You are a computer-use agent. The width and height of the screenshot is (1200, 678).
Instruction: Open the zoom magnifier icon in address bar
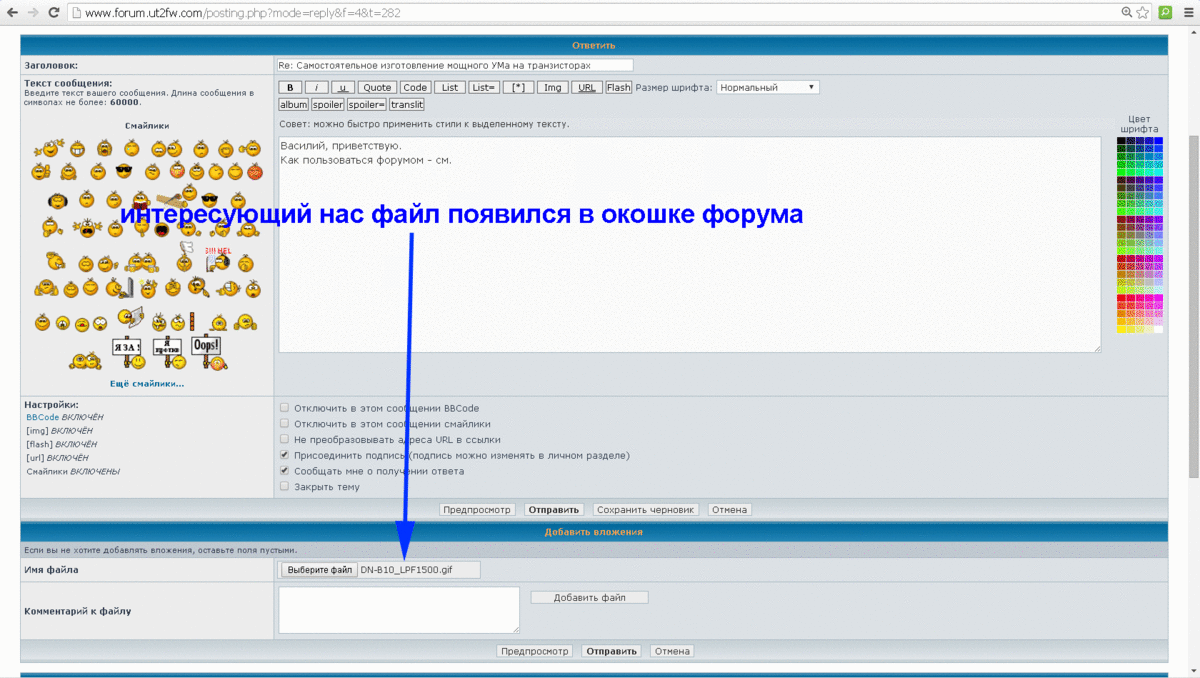click(1126, 13)
